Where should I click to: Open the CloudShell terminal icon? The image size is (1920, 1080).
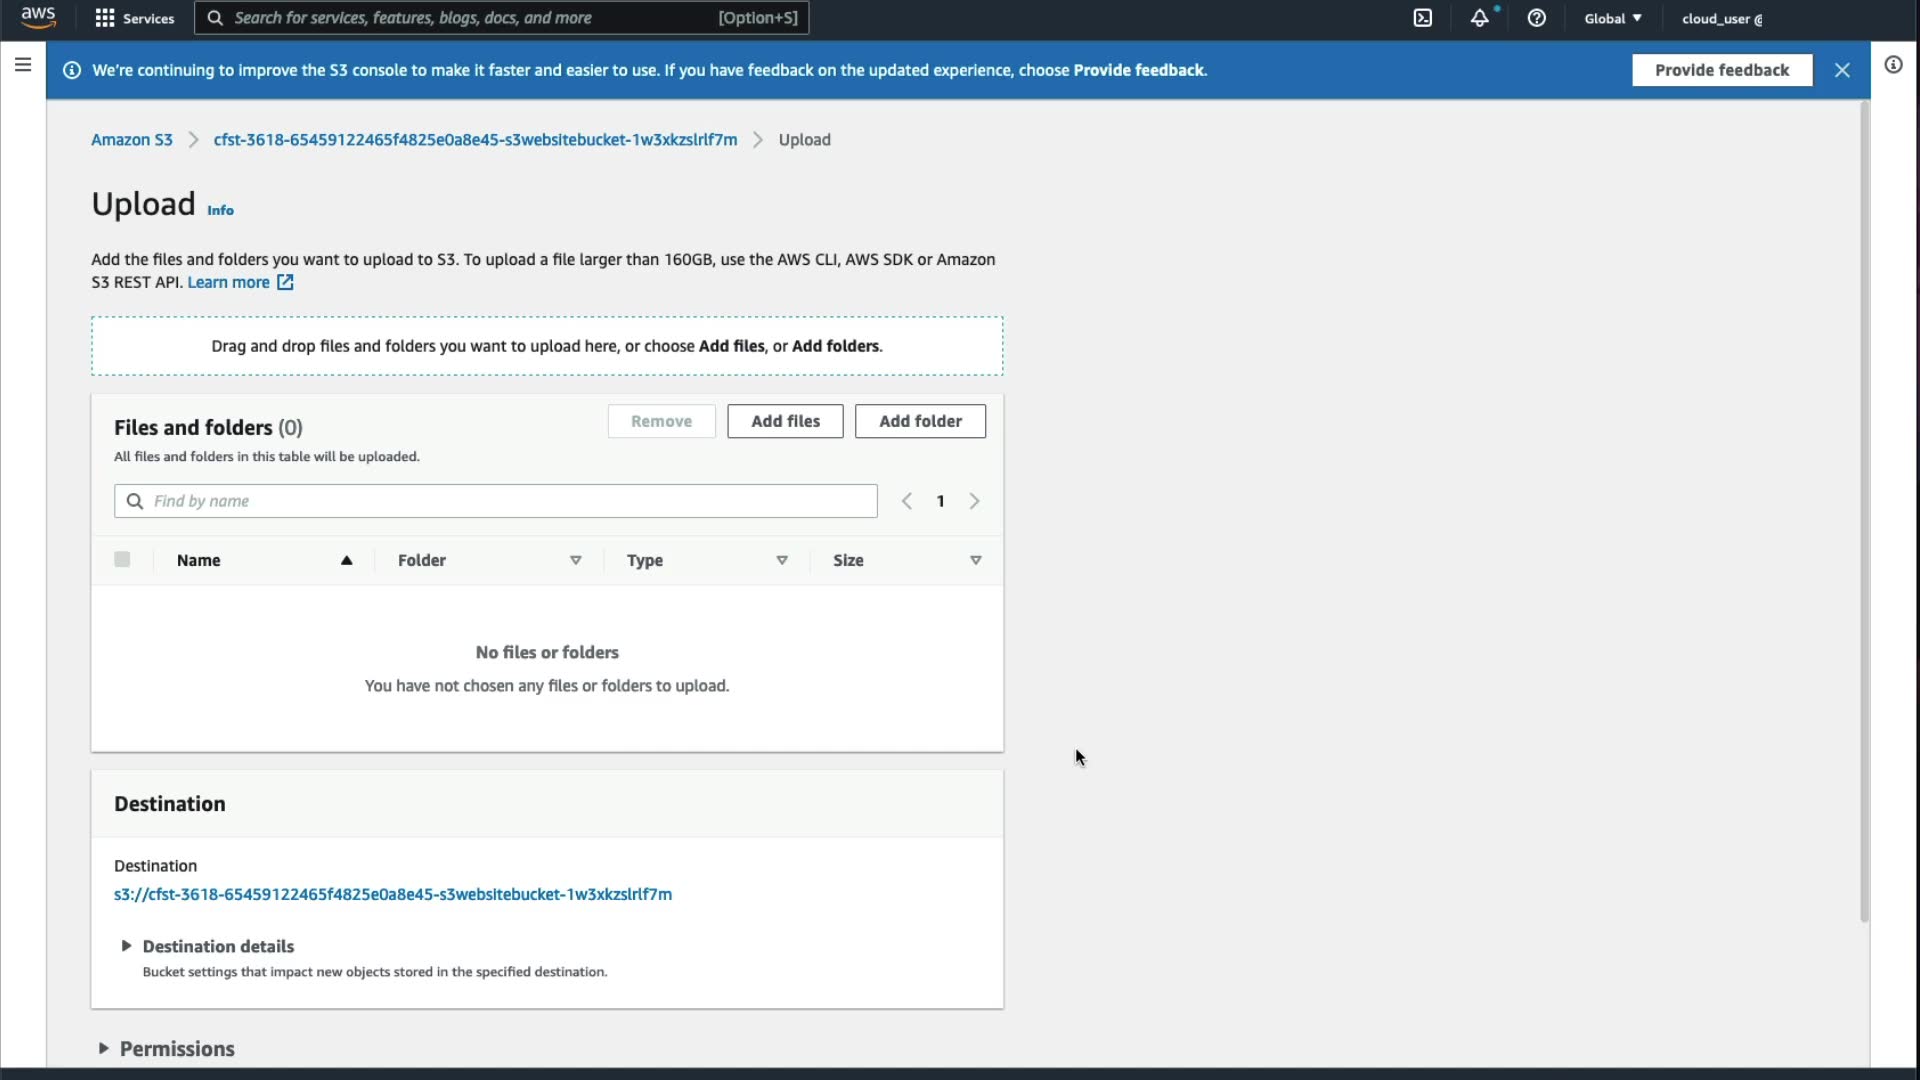[x=1422, y=18]
